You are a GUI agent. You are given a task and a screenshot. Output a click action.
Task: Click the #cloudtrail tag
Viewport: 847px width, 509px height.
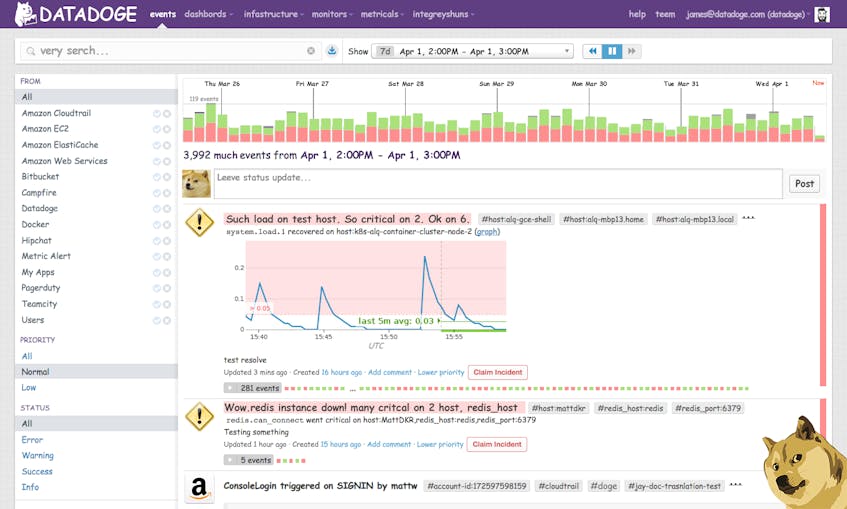click(x=559, y=486)
